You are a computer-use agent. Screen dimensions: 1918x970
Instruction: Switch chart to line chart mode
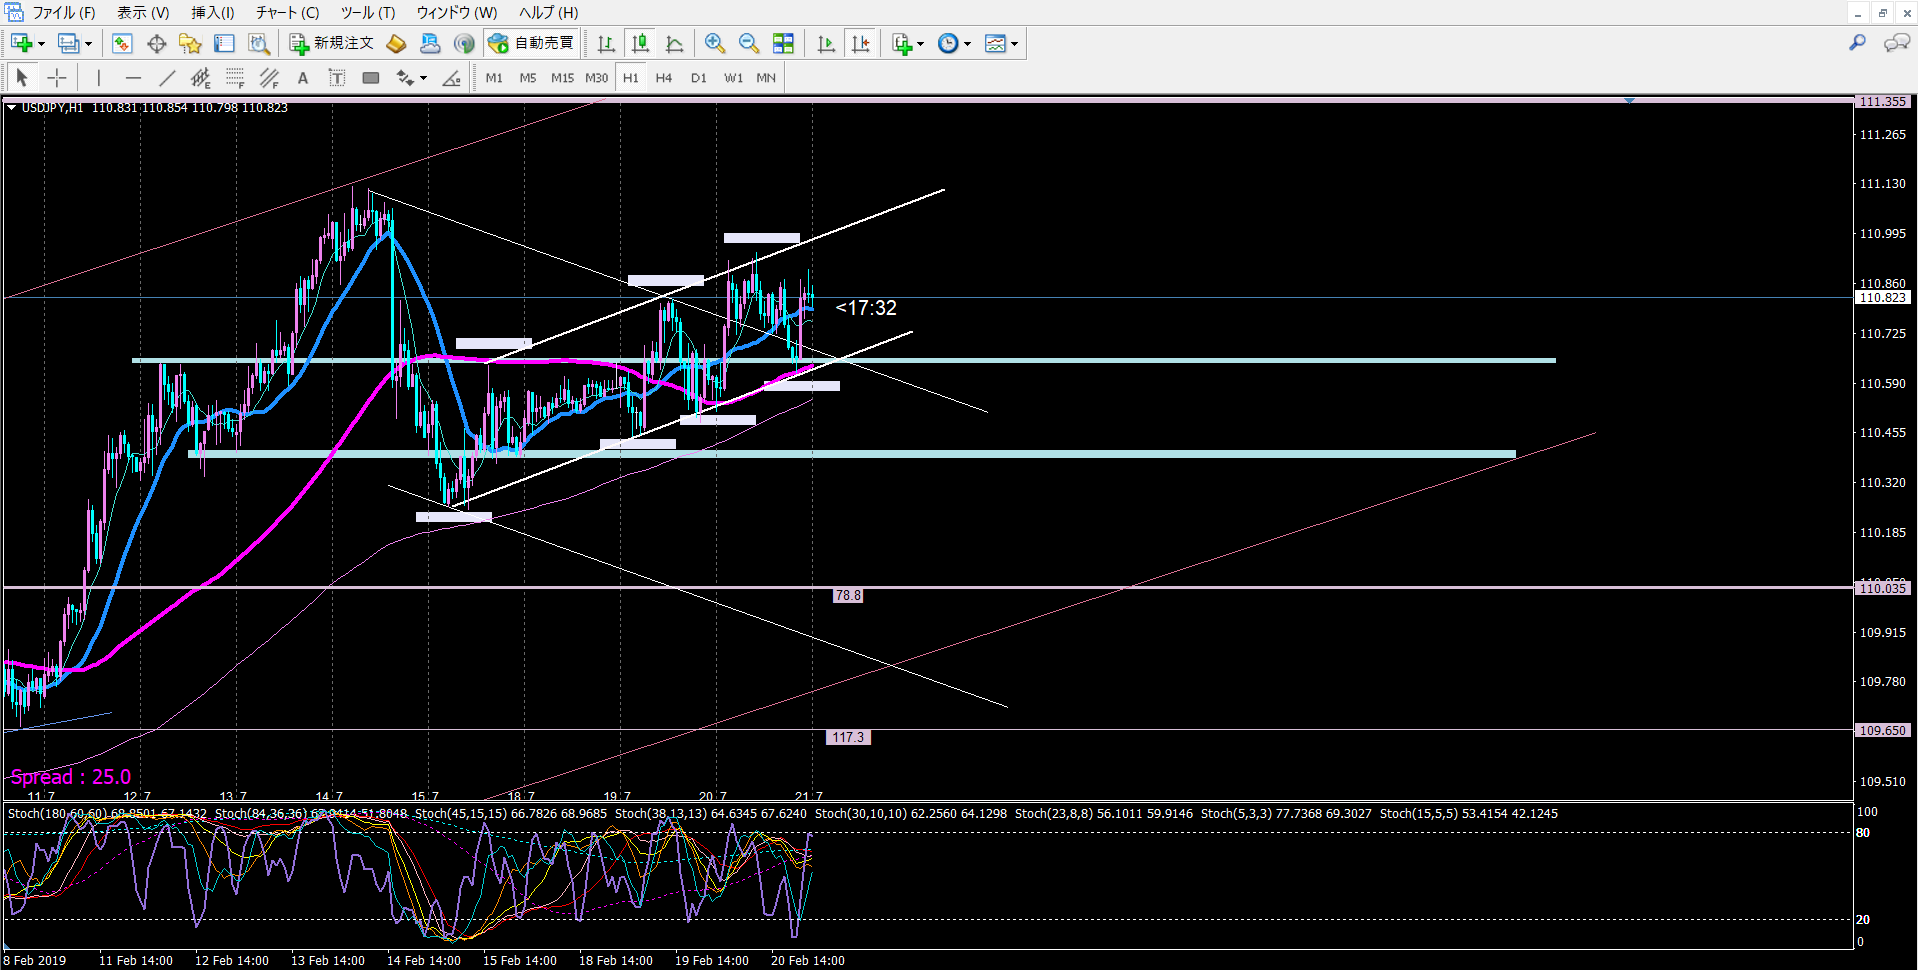coord(674,43)
